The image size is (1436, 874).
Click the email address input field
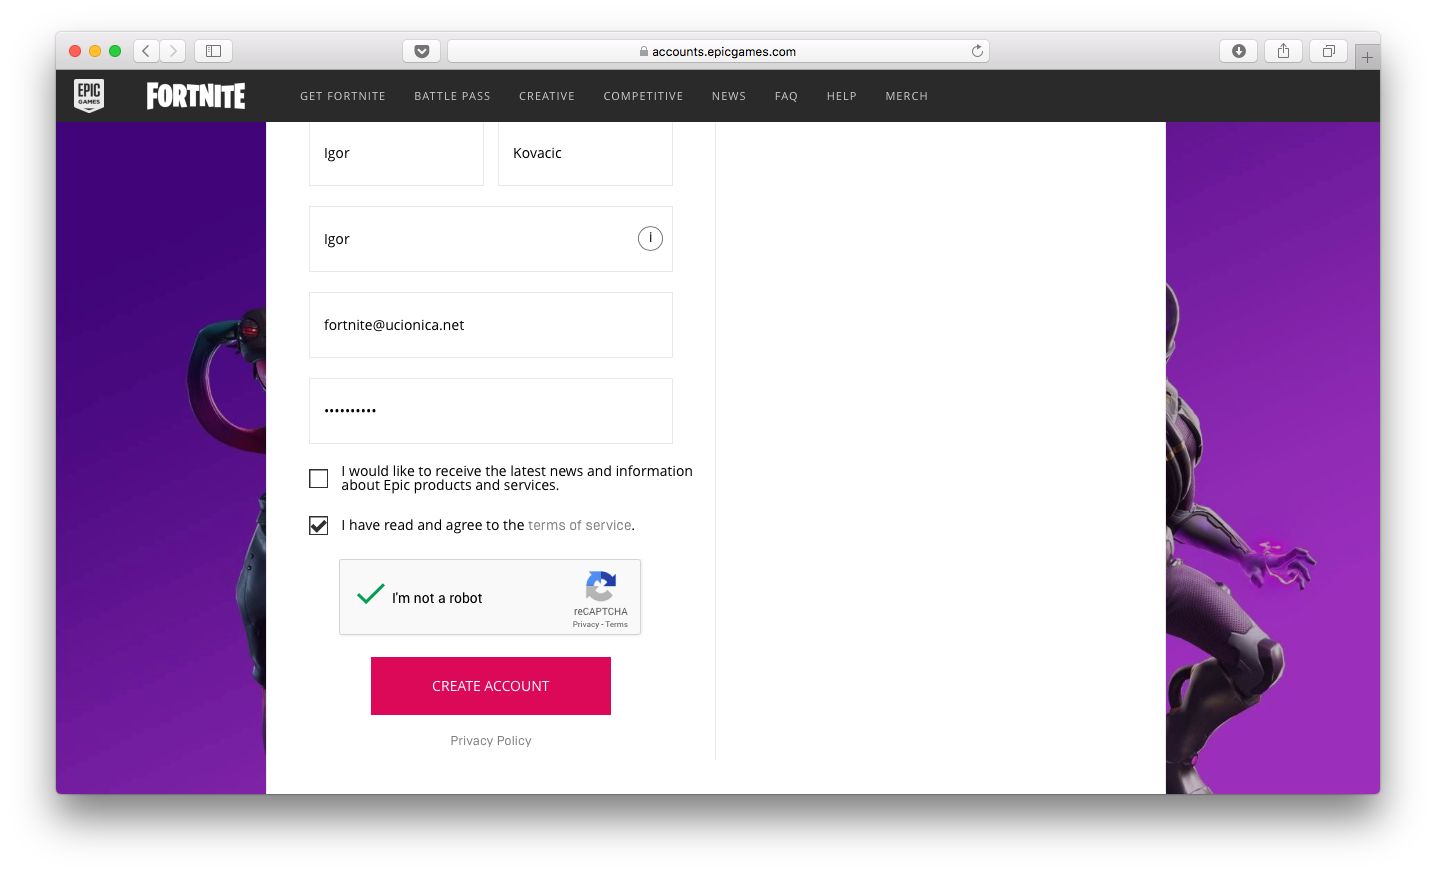tap(490, 325)
